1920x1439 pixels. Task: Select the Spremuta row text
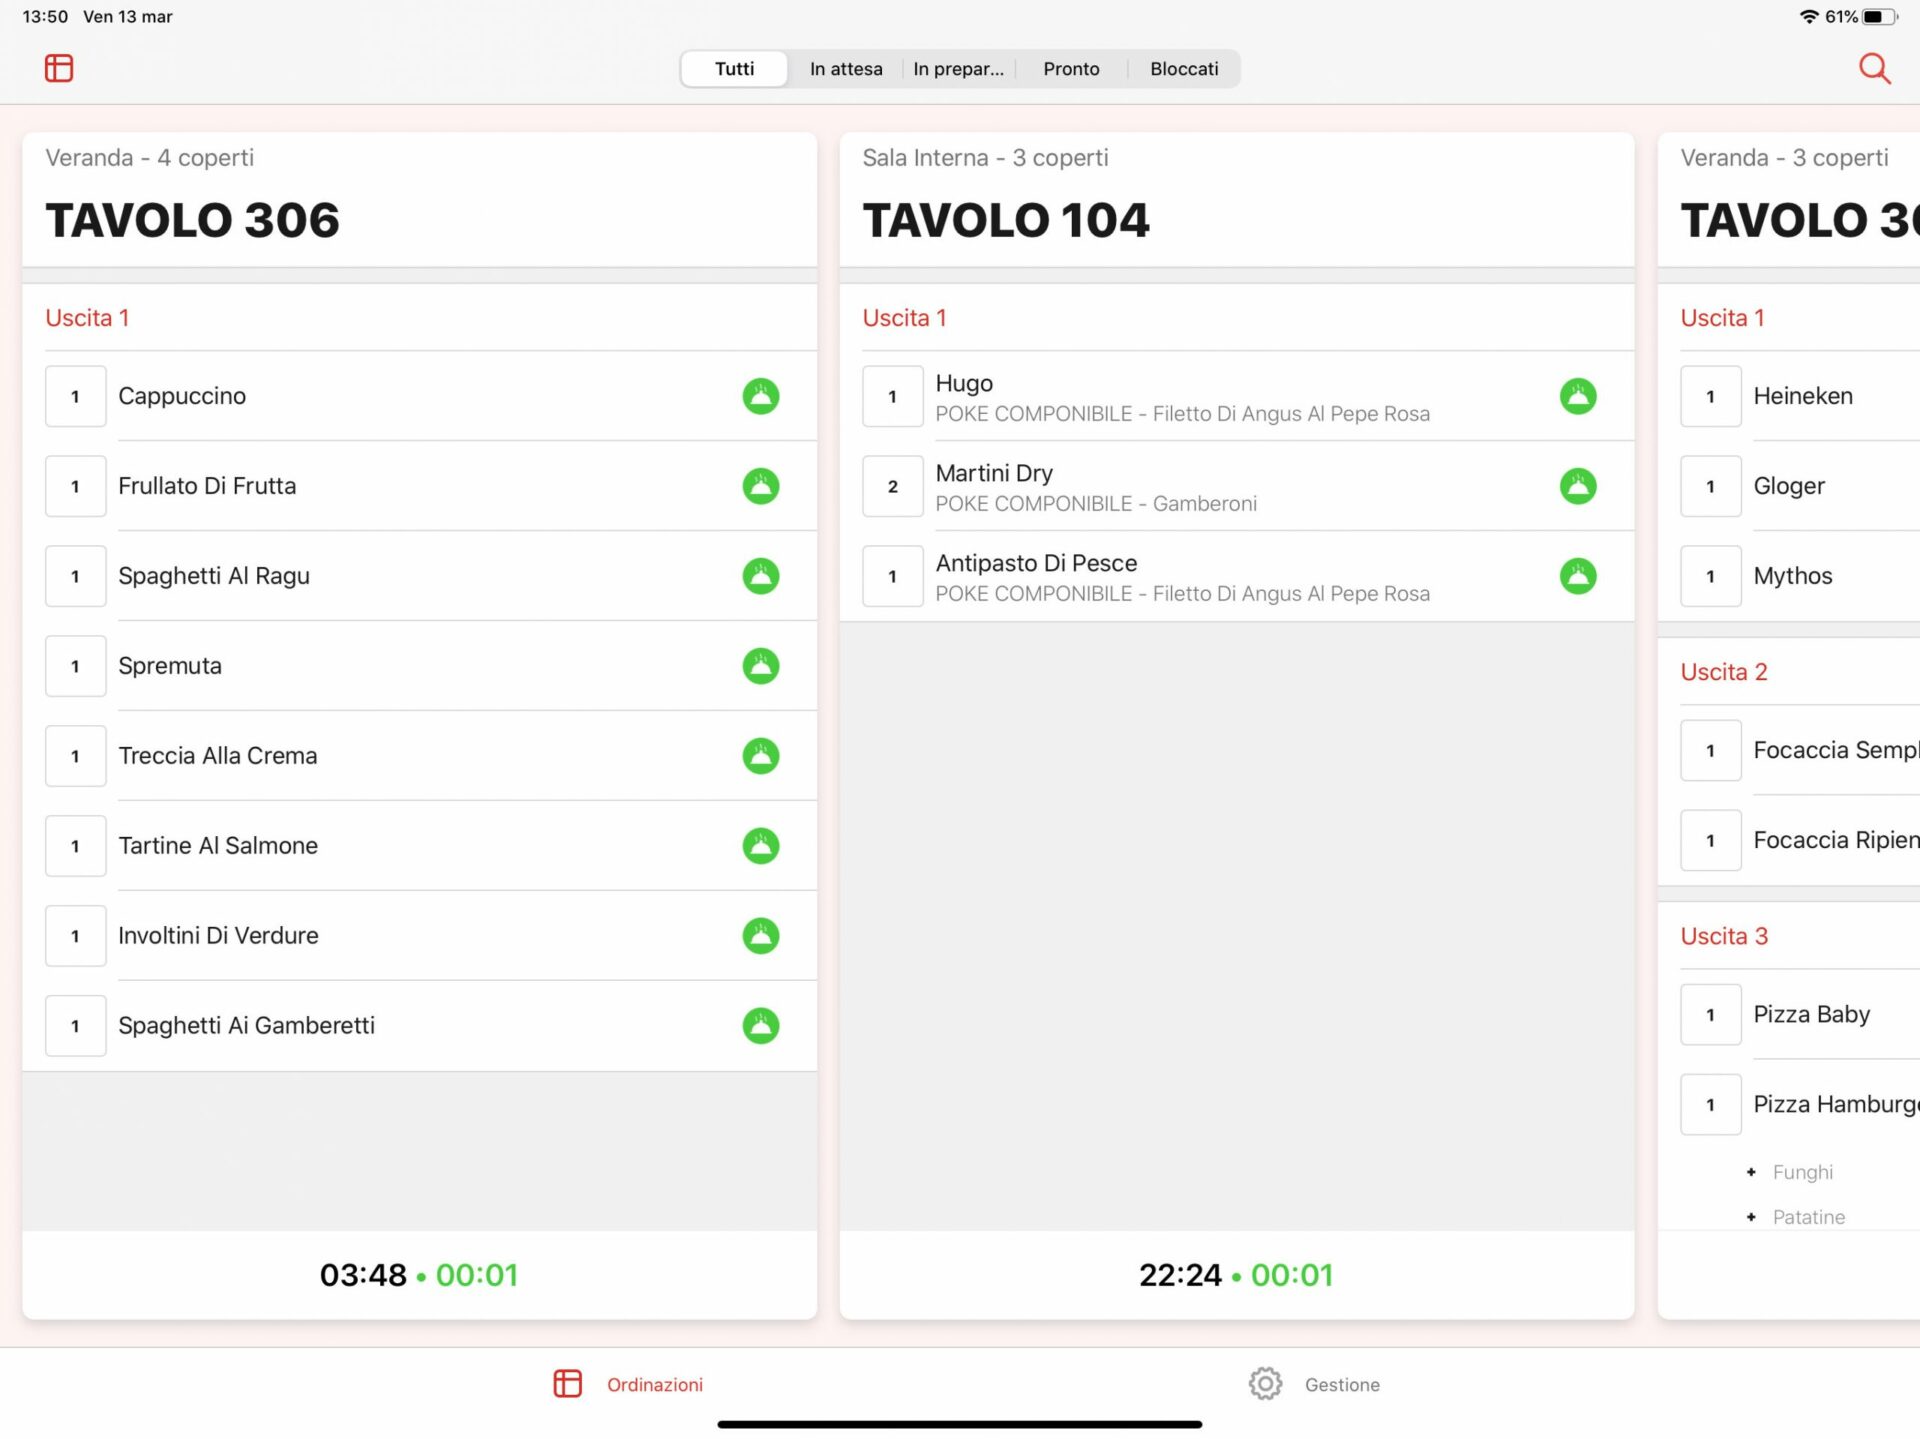pos(170,666)
